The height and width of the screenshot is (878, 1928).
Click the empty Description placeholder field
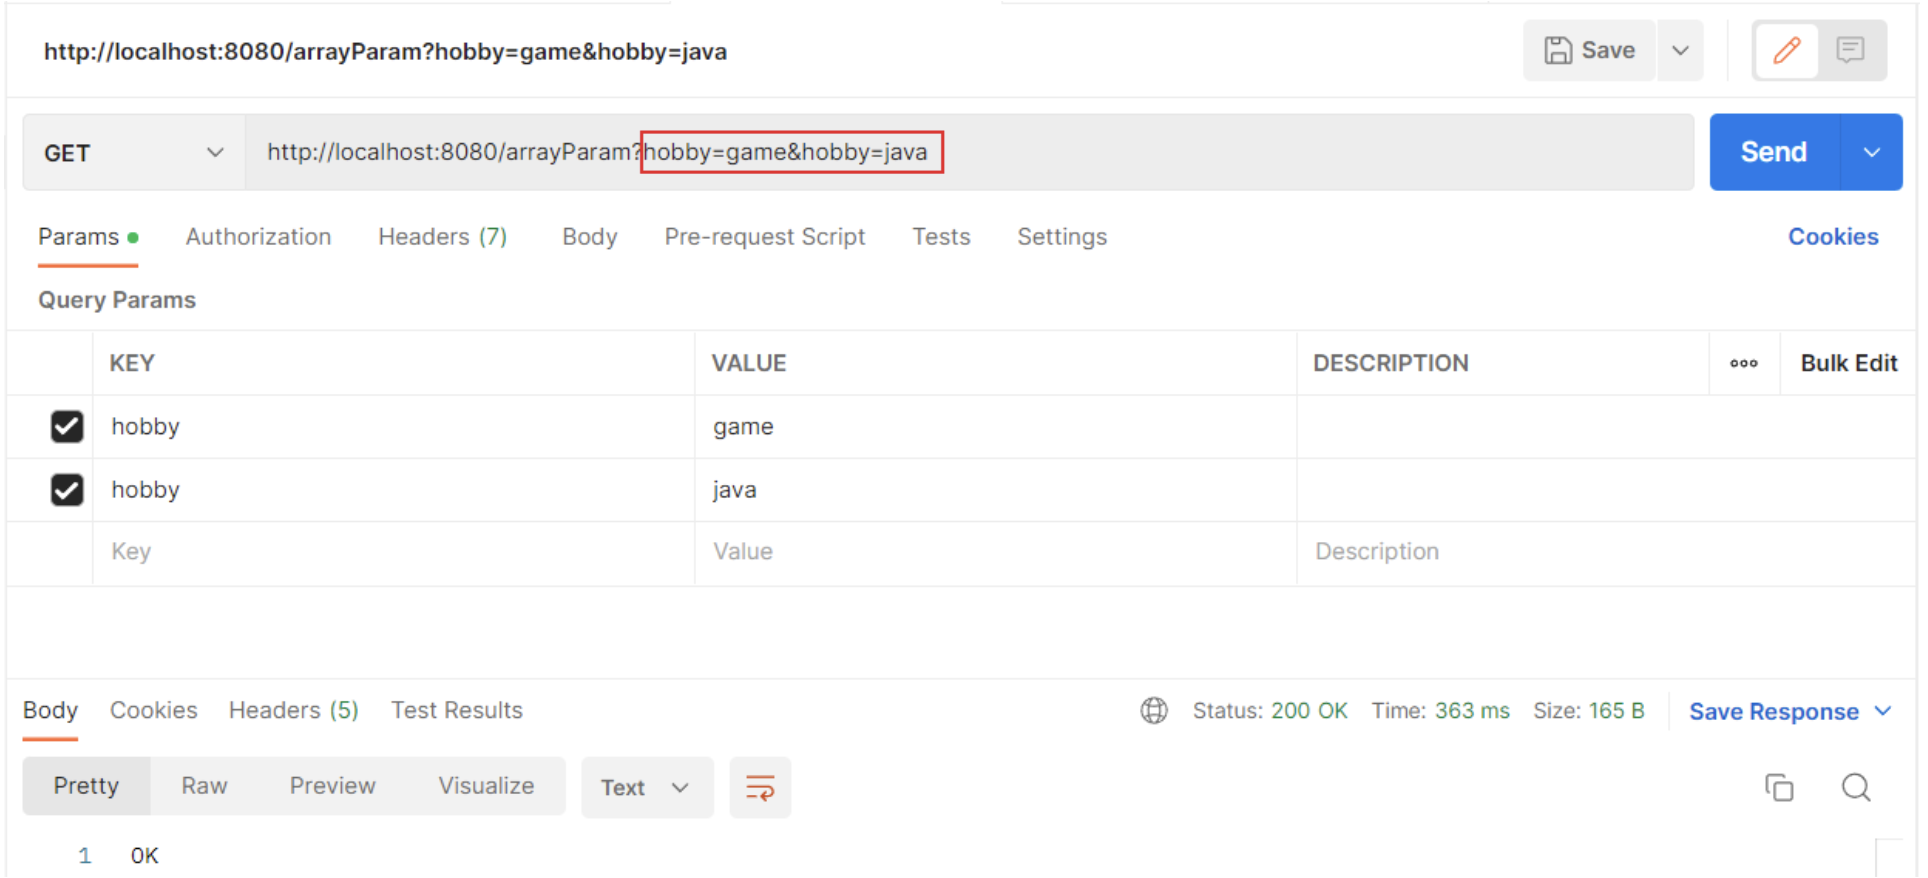1606,552
